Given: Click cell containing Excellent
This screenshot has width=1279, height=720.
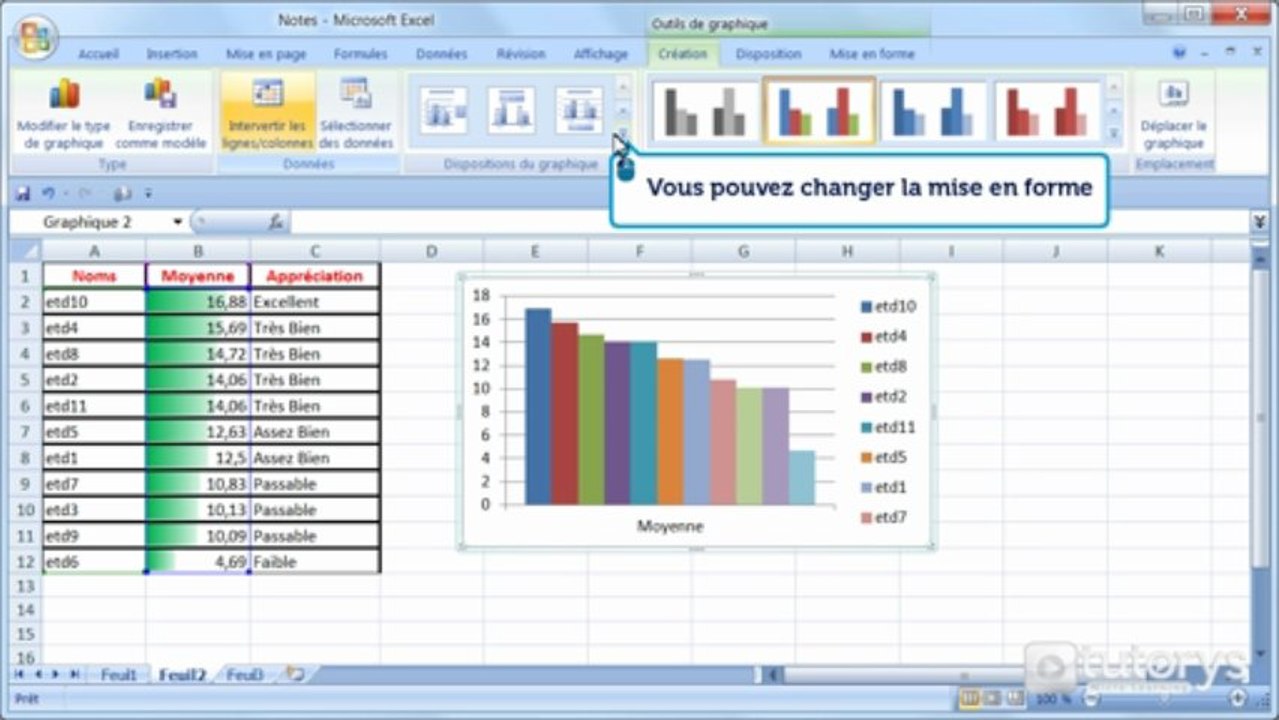Looking at the screenshot, I should click(x=315, y=301).
